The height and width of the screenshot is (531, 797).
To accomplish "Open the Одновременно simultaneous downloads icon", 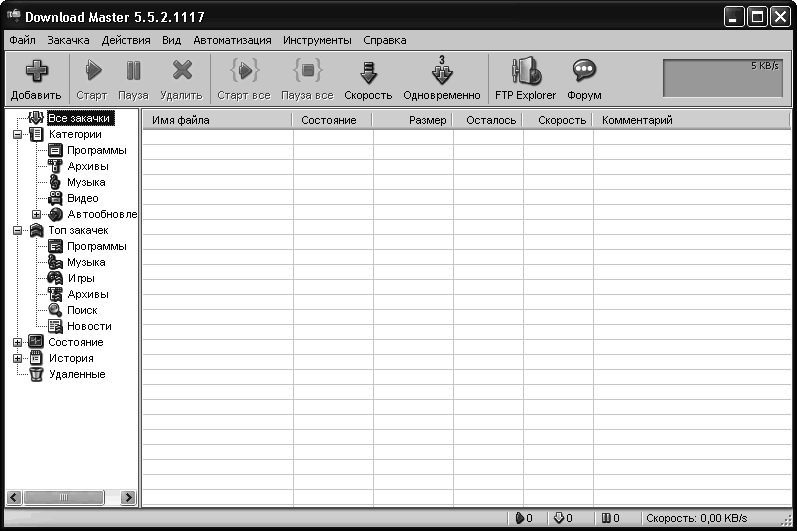I will coord(442,72).
